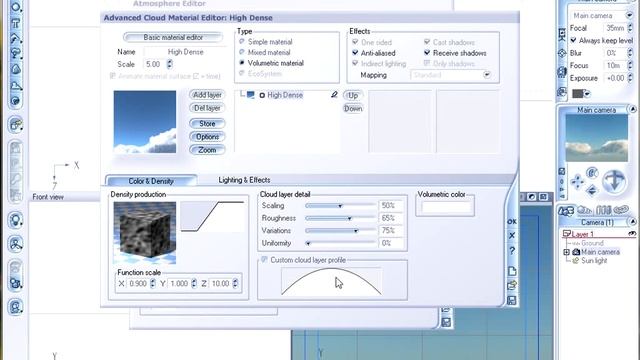
Task: Click the light bulb tool in left toolbar
Action: (16, 221)
